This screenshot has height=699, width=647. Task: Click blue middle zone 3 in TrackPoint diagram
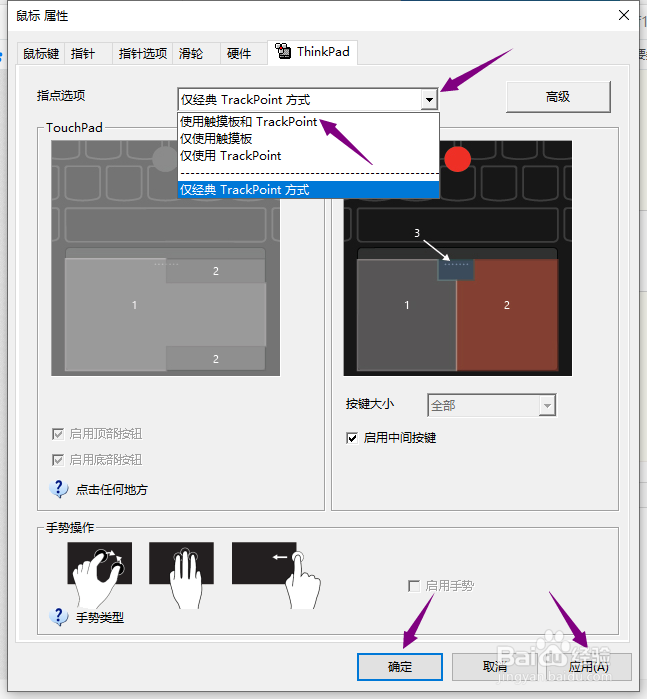(456, 269)
